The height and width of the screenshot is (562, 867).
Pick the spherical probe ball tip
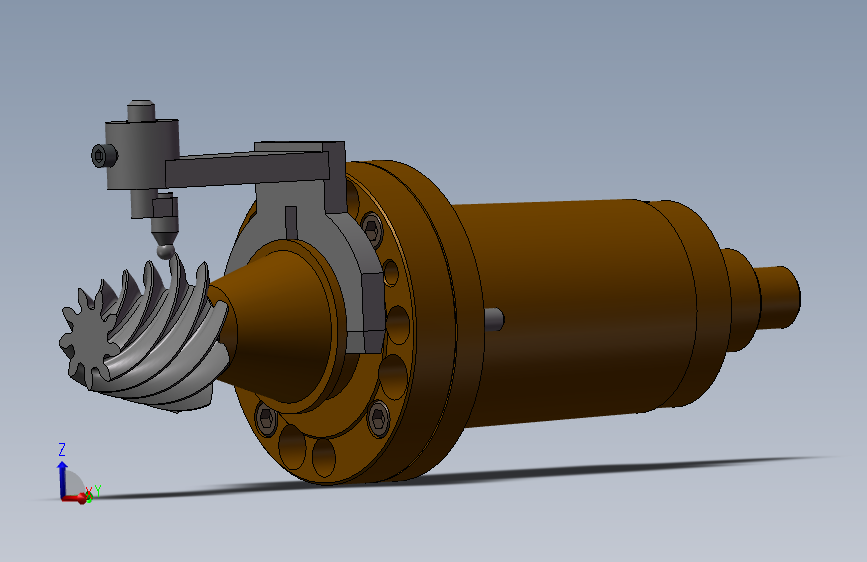point(165,251)
